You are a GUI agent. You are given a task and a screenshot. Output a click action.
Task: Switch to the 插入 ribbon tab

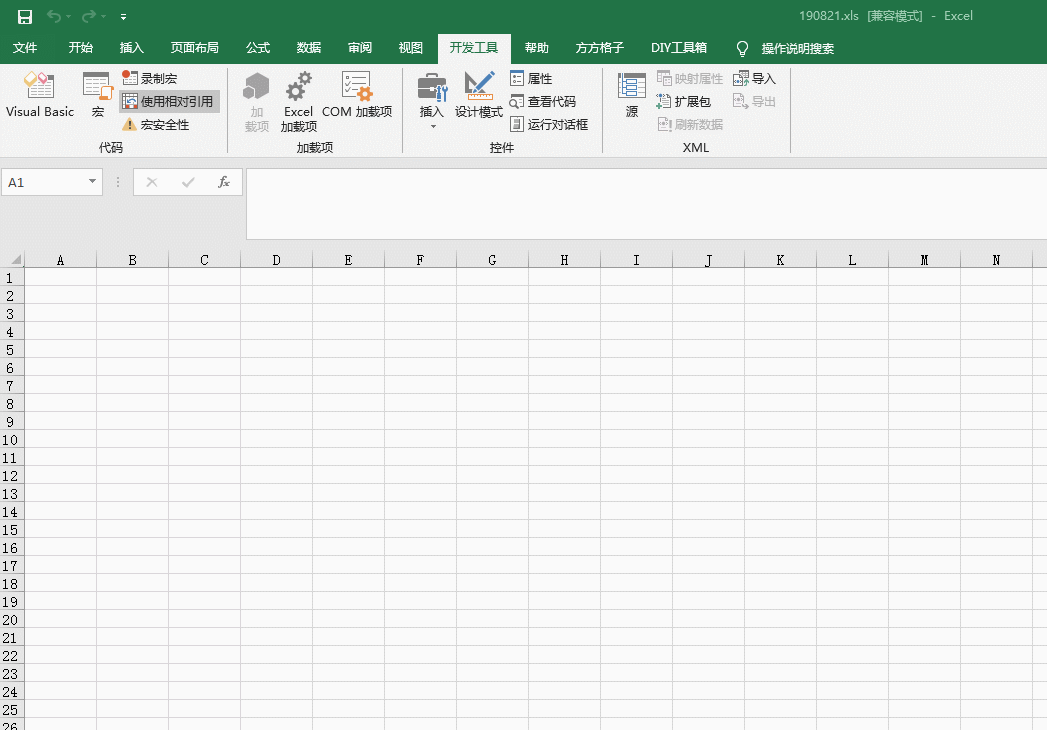(132, 47)
